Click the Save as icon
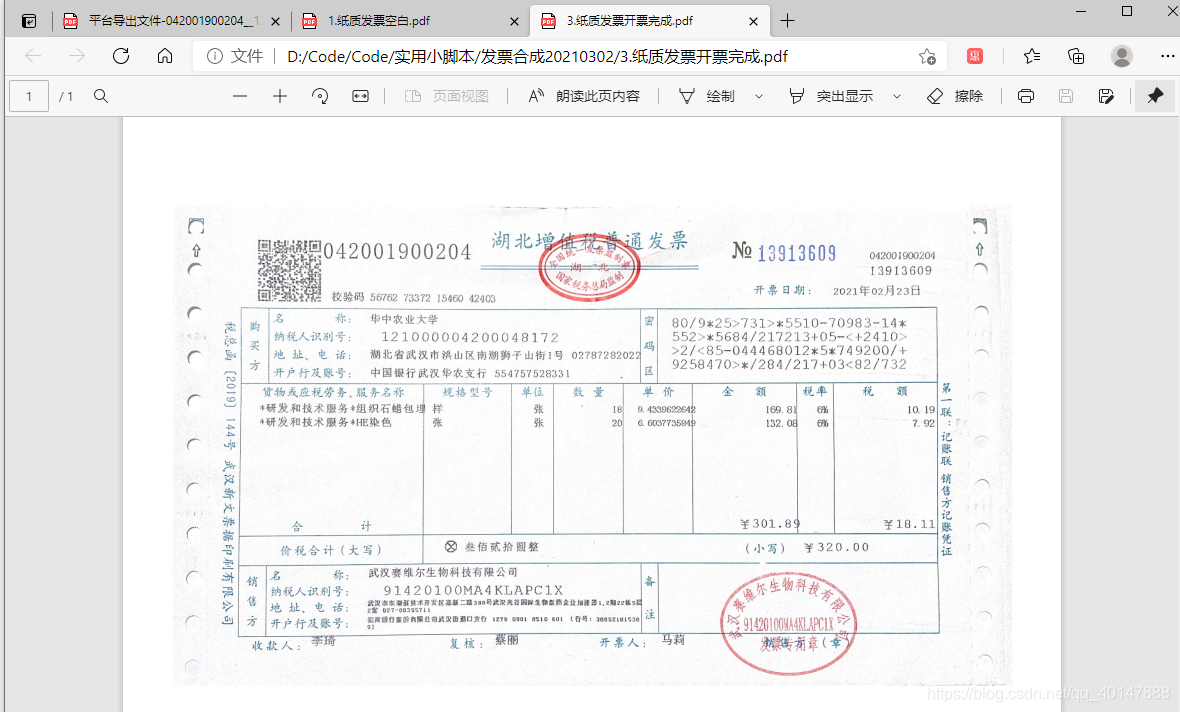Viewport: 1180px width, 712px height. point(1105,96)
